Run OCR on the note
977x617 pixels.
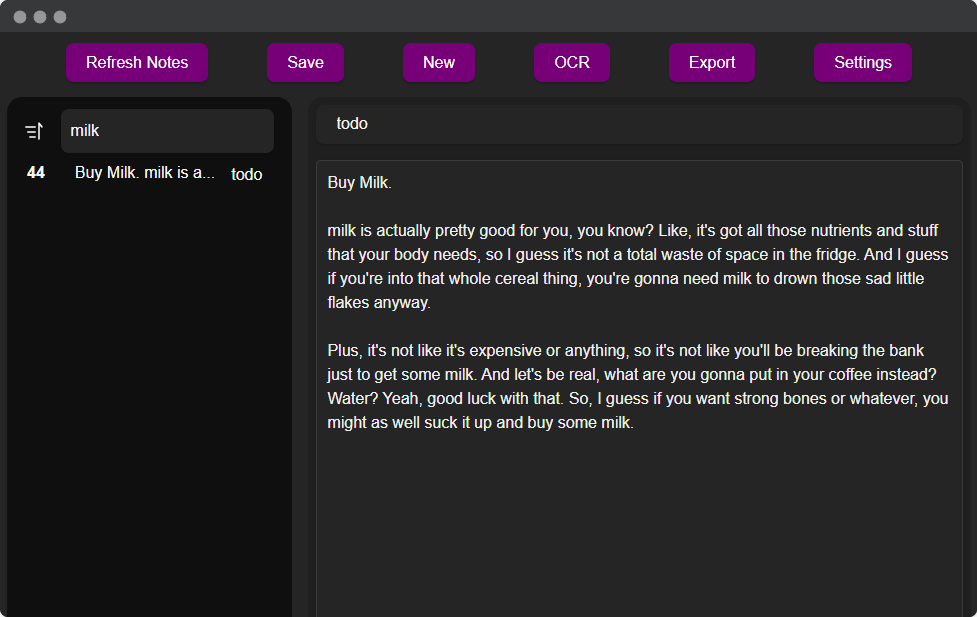(x=571, y=62)
